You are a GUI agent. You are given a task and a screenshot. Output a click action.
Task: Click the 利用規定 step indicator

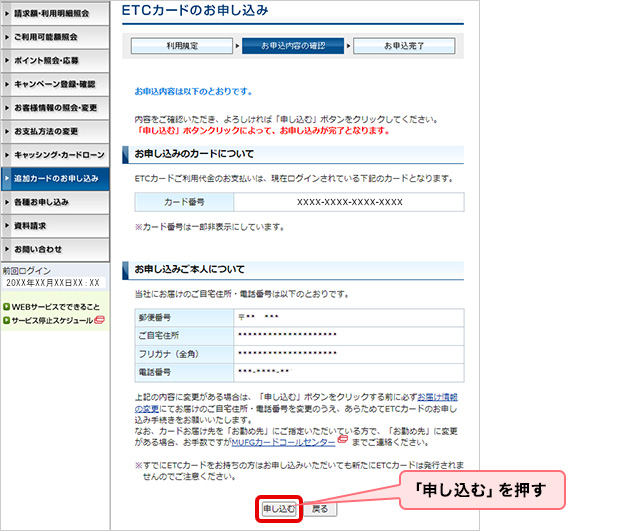(181, 46)
